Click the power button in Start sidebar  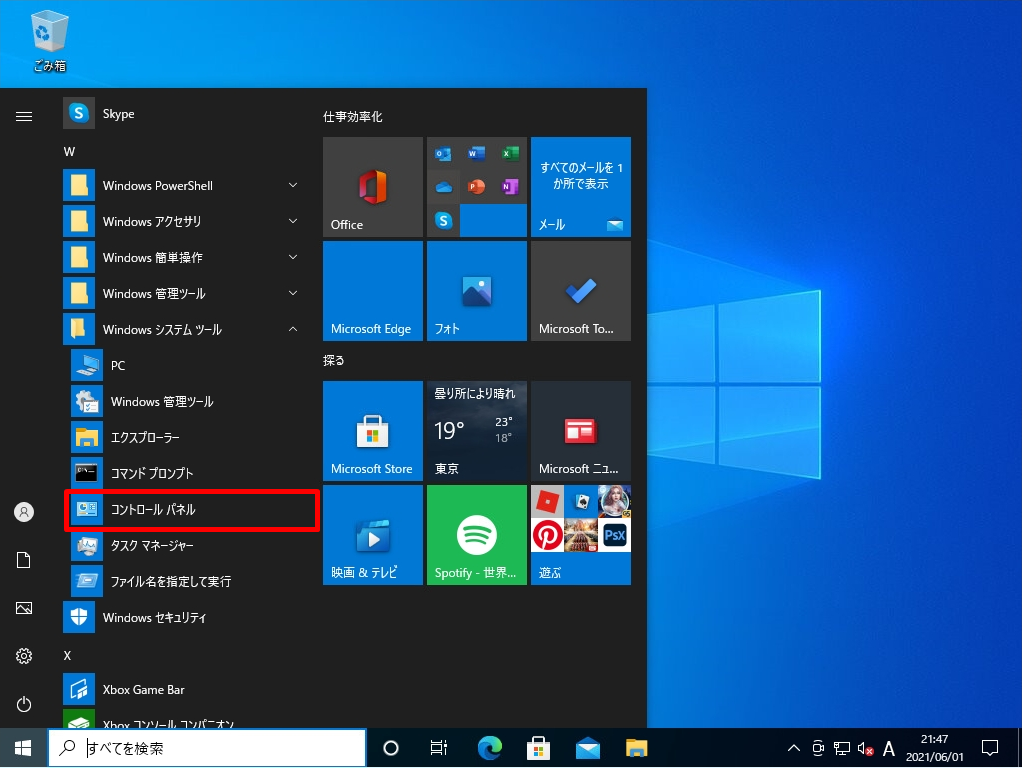[24, 704]
